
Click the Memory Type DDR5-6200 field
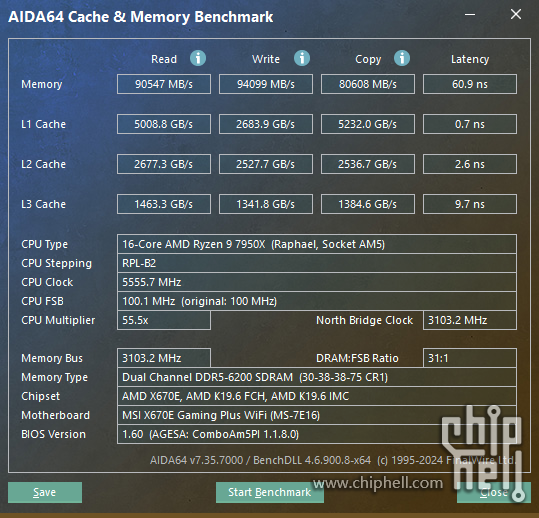tap(317, 377)
